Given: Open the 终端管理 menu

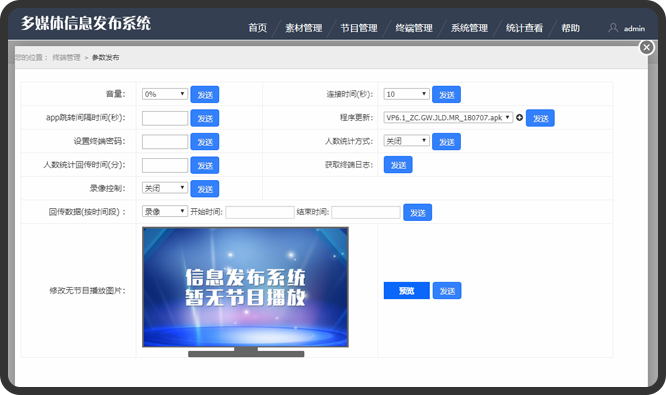Looking at the screenshot, I should point(414,28).
